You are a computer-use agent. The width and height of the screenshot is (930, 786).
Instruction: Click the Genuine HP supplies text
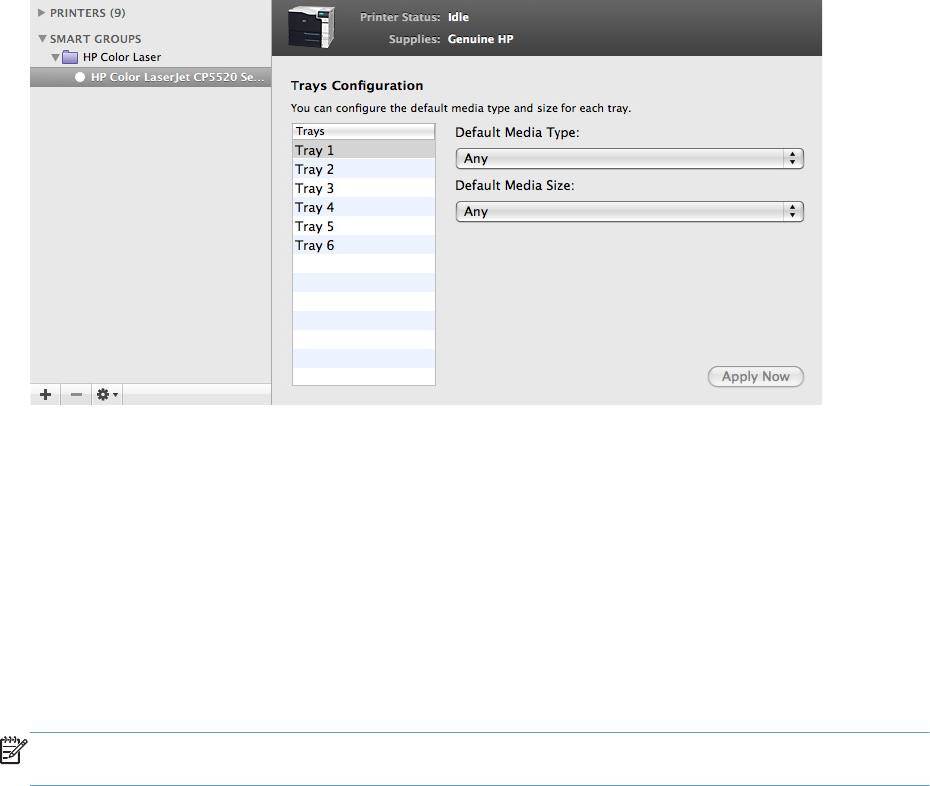click(480, 39)
